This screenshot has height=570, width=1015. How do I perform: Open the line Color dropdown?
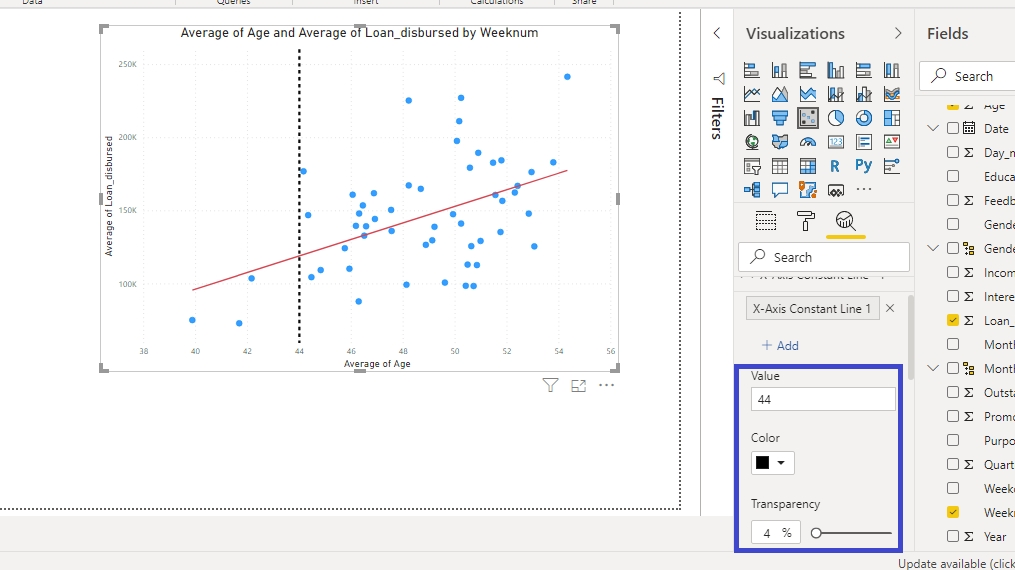click(773, 463)
